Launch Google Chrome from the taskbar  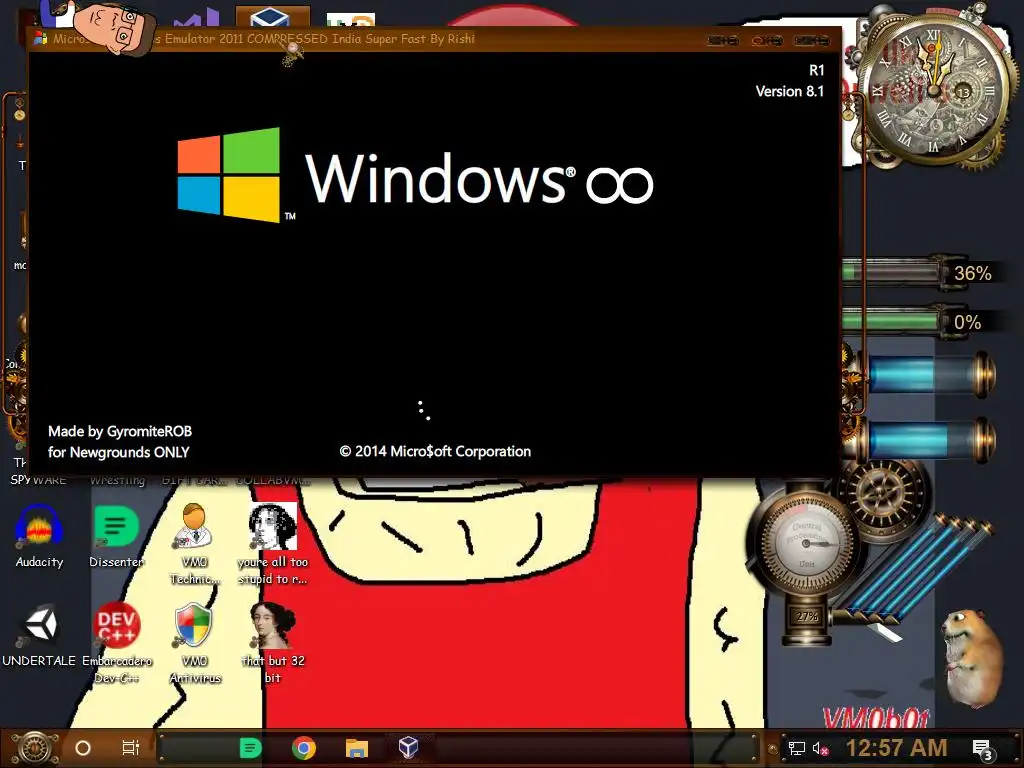(x=304, y=748)
